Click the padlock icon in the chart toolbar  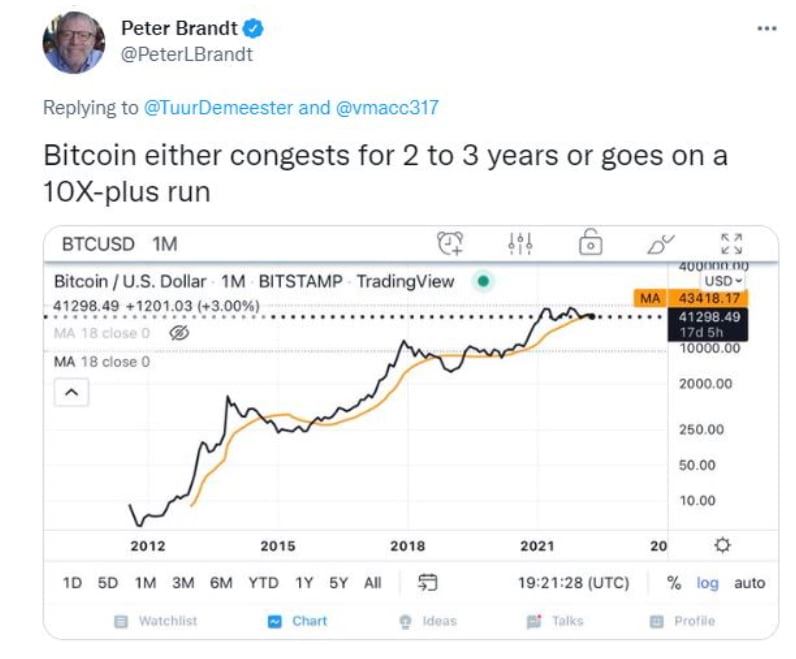click(590, 242)
